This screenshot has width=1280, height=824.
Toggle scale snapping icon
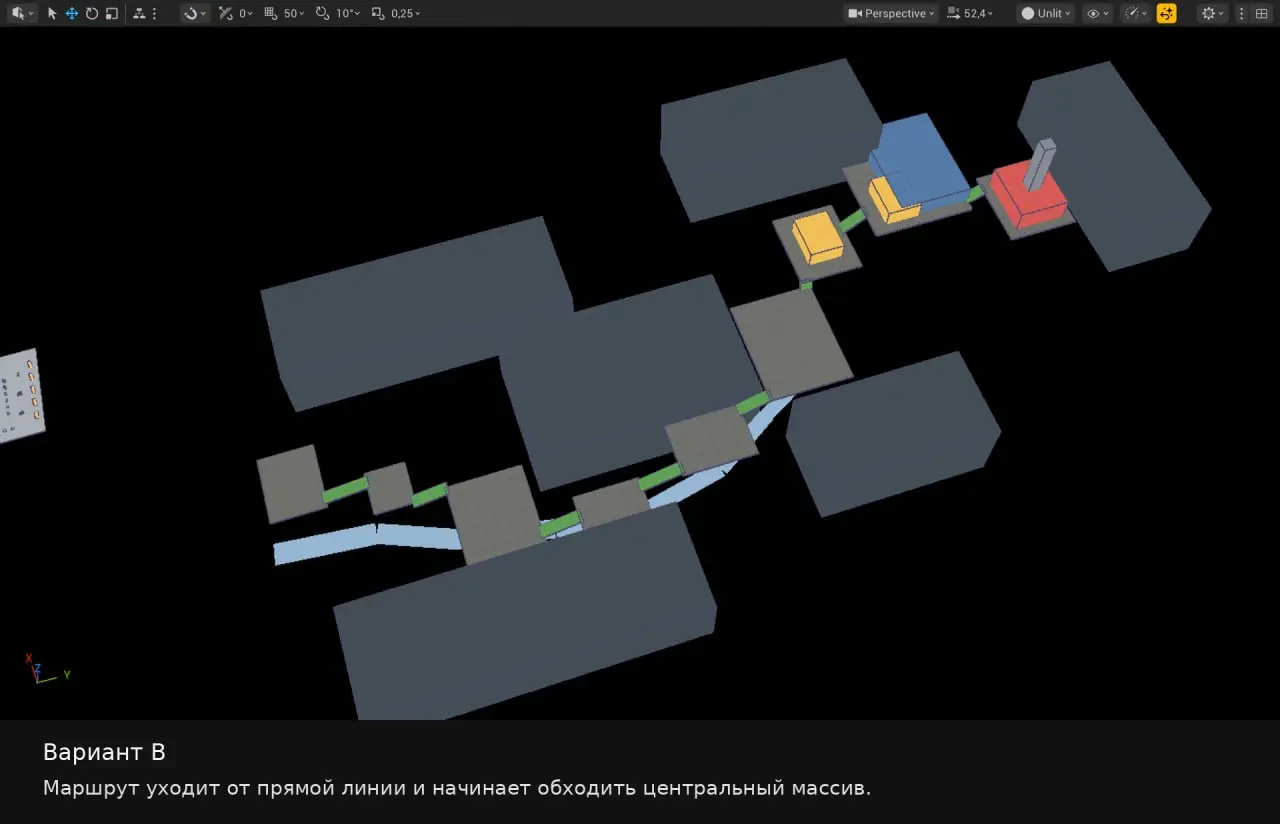[377, 14]
